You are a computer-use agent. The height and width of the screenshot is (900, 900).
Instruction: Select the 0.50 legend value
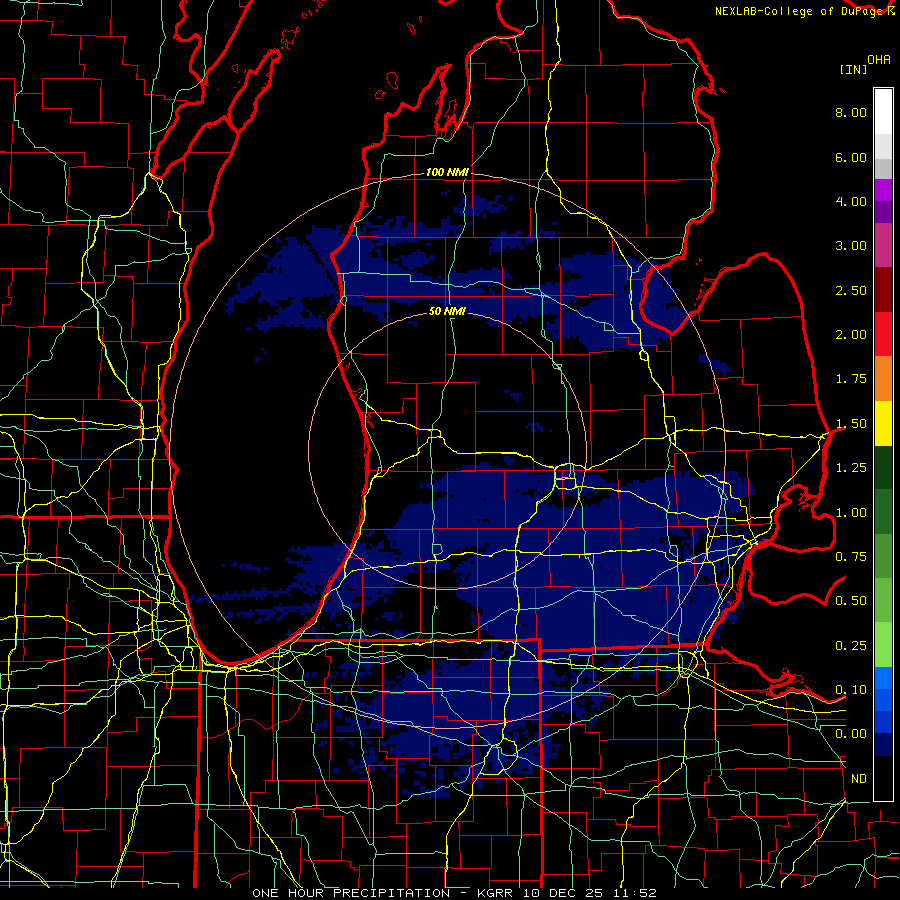pos(851,601)
